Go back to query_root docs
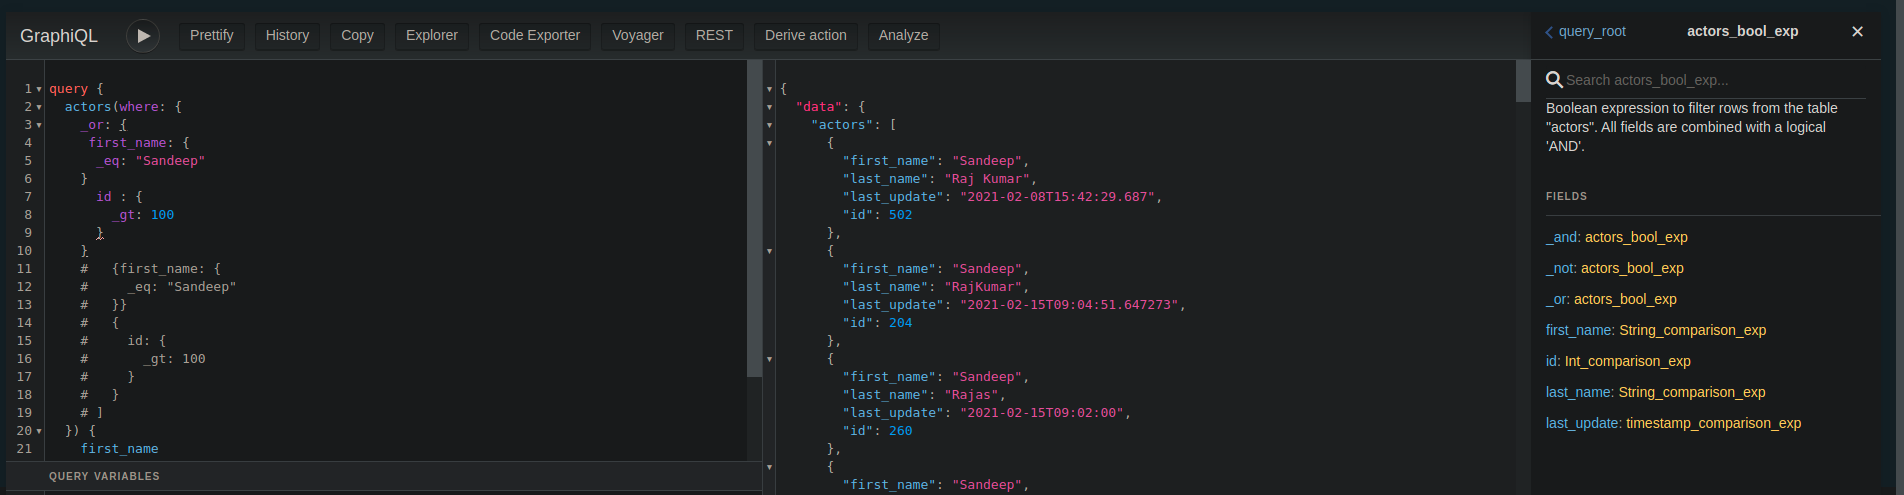Image resolution: width=1904 pixels, height=495 pixels. [1586, 32]
